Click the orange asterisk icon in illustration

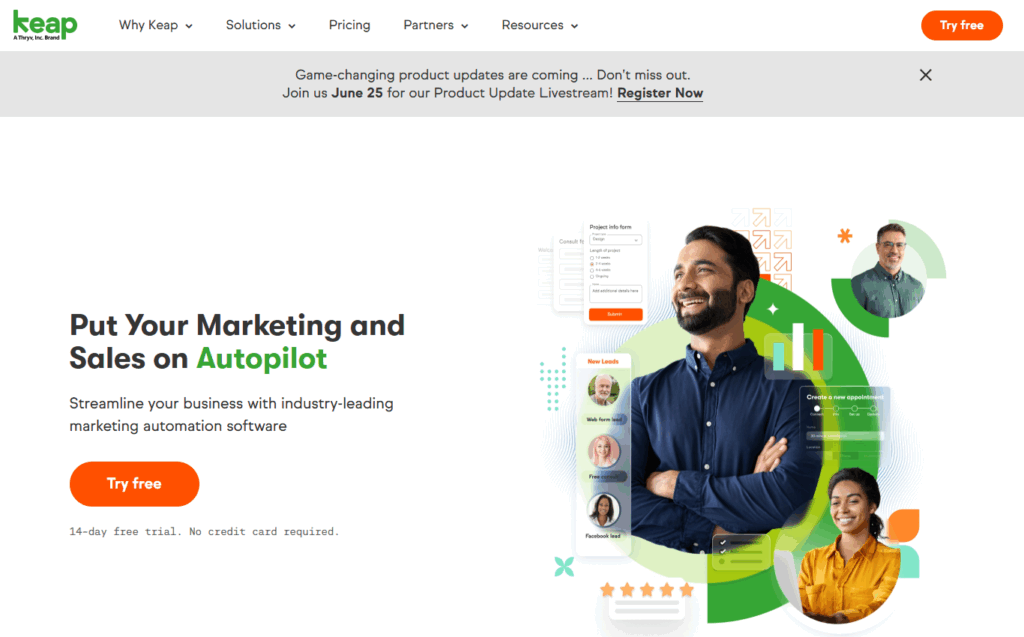click(844, 235)
